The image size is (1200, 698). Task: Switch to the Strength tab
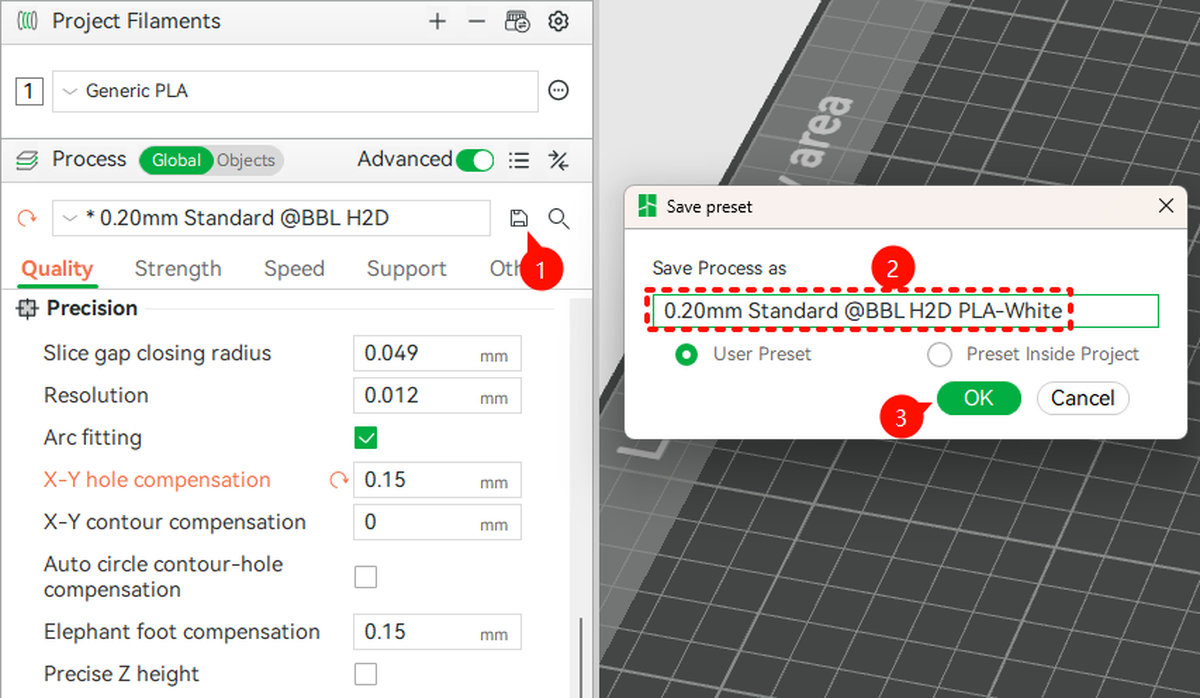coord(178,269)
